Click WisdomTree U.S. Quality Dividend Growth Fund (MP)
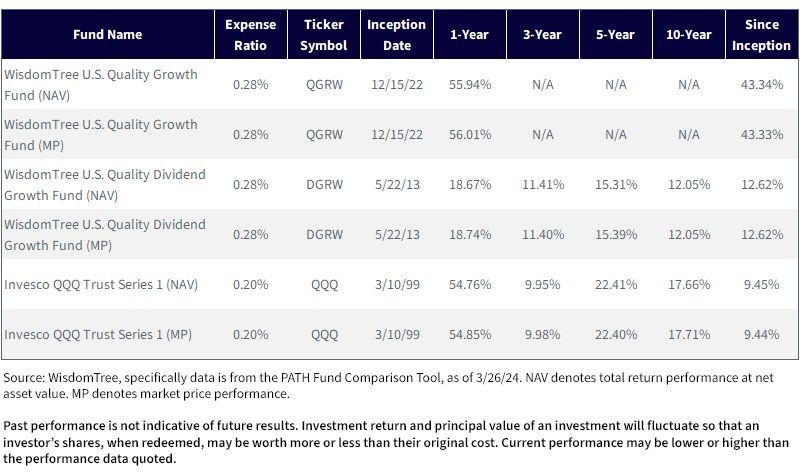Screen dimensions: 800x475 pos(105,235)
